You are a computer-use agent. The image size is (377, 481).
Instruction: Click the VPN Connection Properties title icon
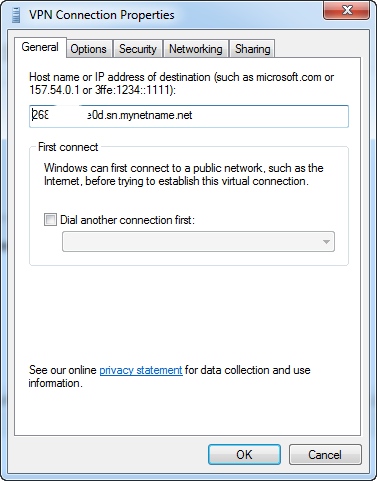(x=16, y=15)
